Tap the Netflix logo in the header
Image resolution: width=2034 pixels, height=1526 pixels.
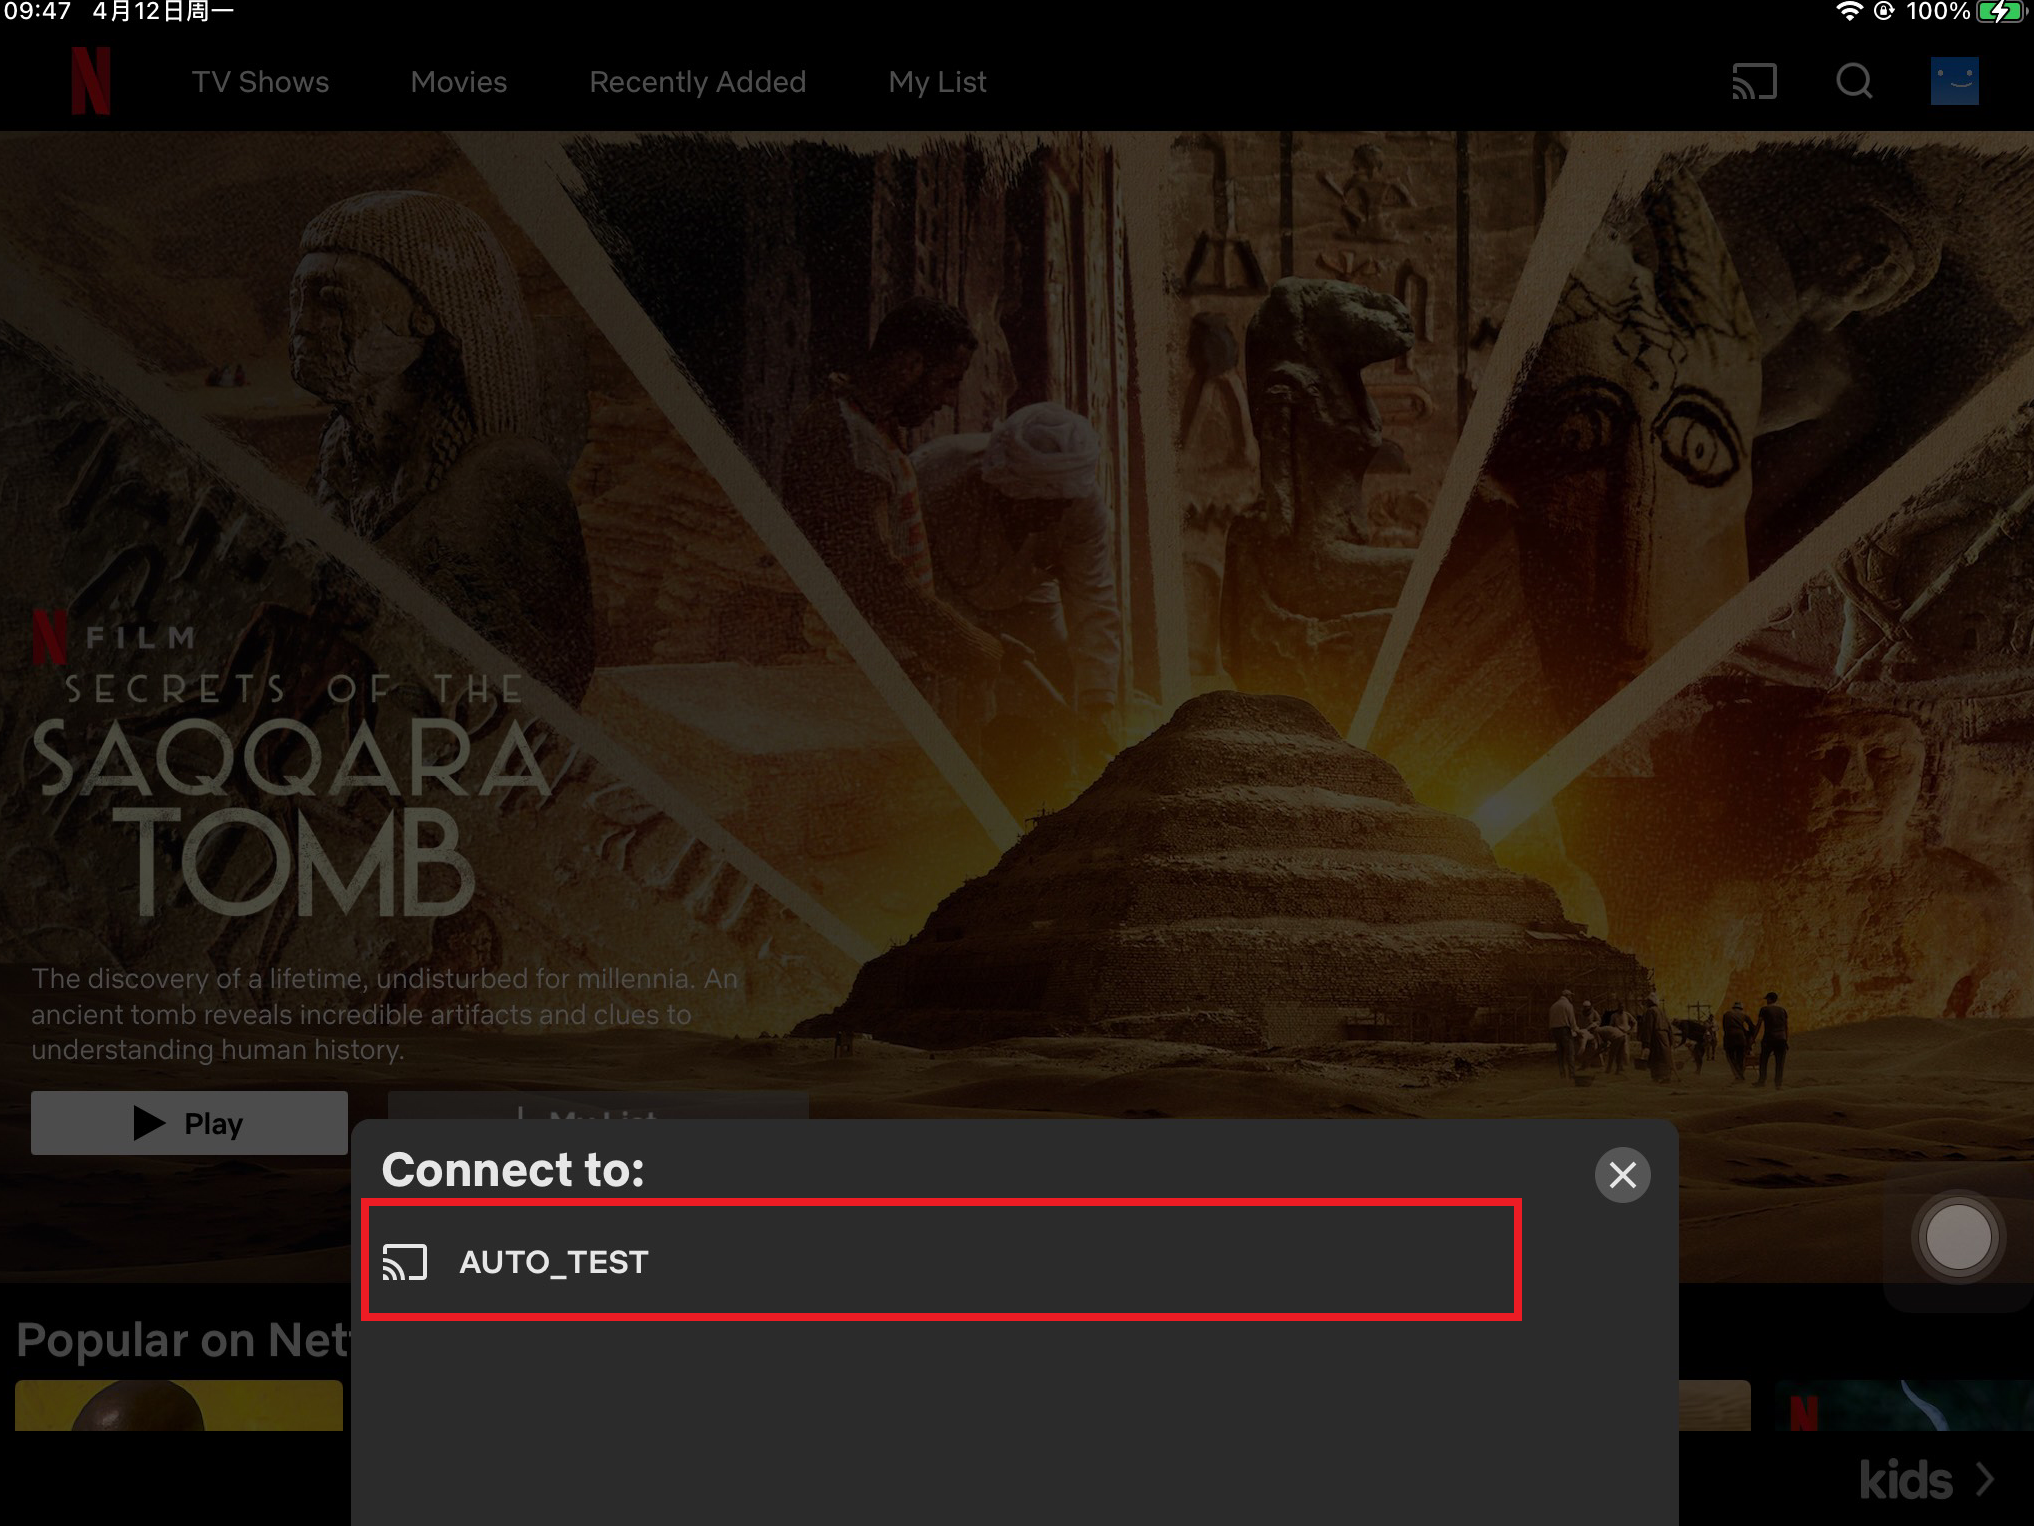point(91,81)
